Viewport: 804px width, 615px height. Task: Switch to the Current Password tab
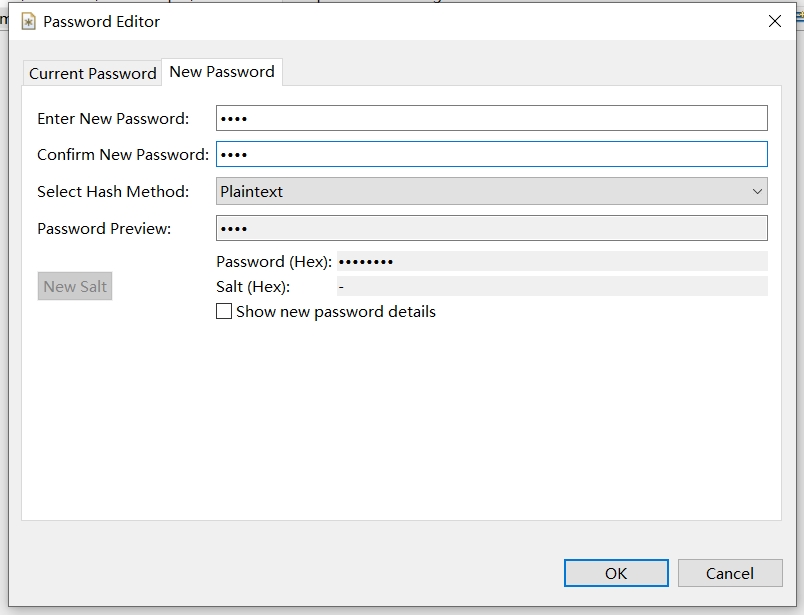tap(92, 73)
